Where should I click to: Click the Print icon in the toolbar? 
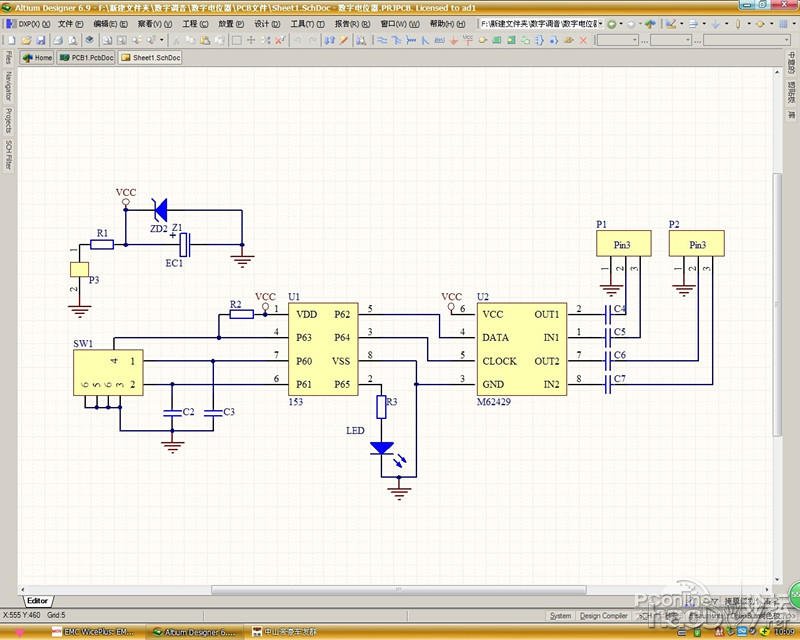click(x=55, y=40)
